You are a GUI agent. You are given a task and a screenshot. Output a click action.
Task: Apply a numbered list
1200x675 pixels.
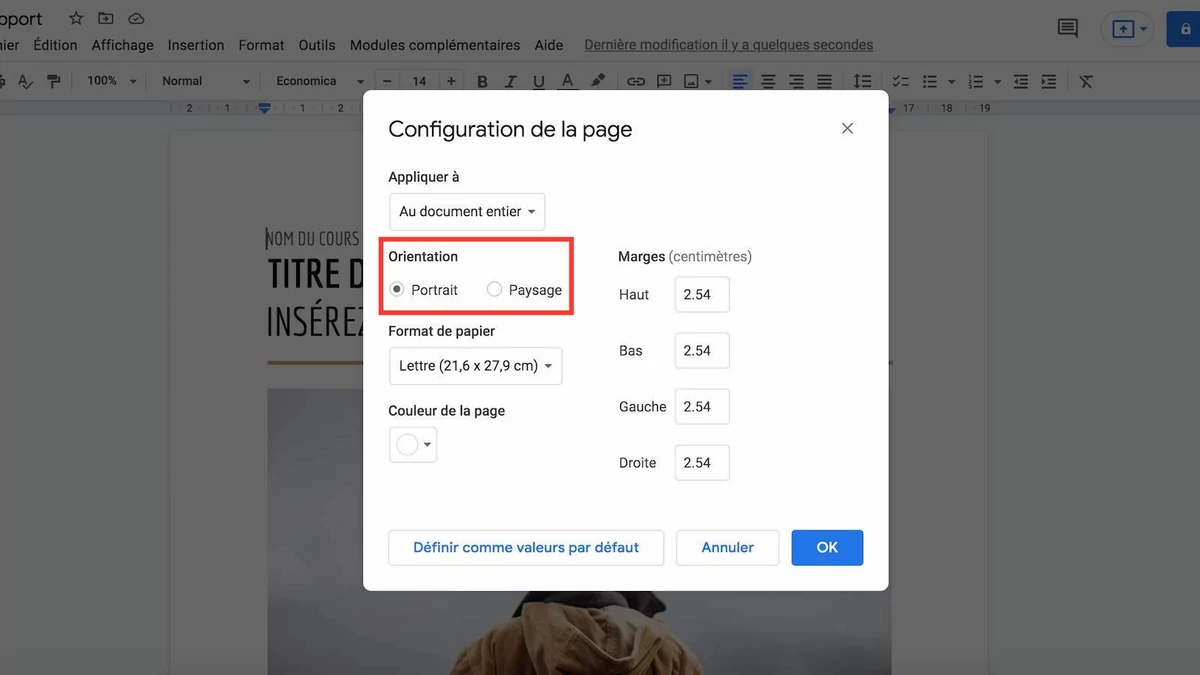click(x=976, y=81)
